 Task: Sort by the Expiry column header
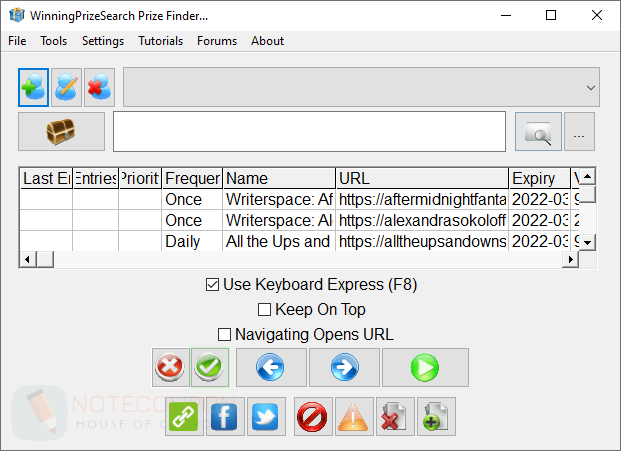(539, 178)
